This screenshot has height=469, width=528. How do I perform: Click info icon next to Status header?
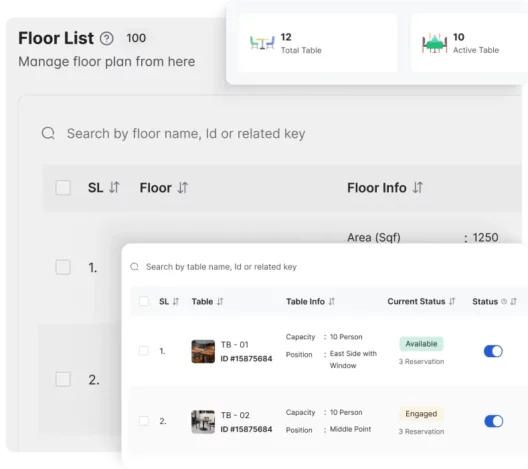(504, 301)
